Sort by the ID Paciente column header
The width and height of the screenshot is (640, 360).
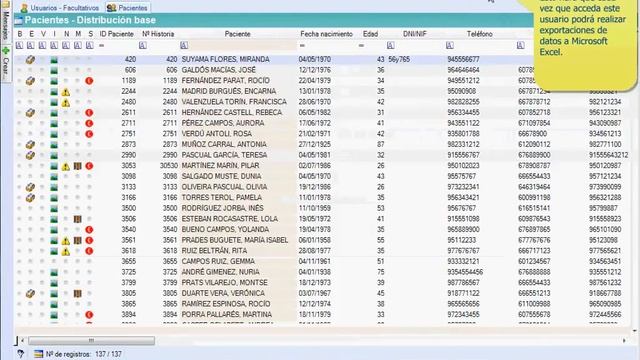116,34
